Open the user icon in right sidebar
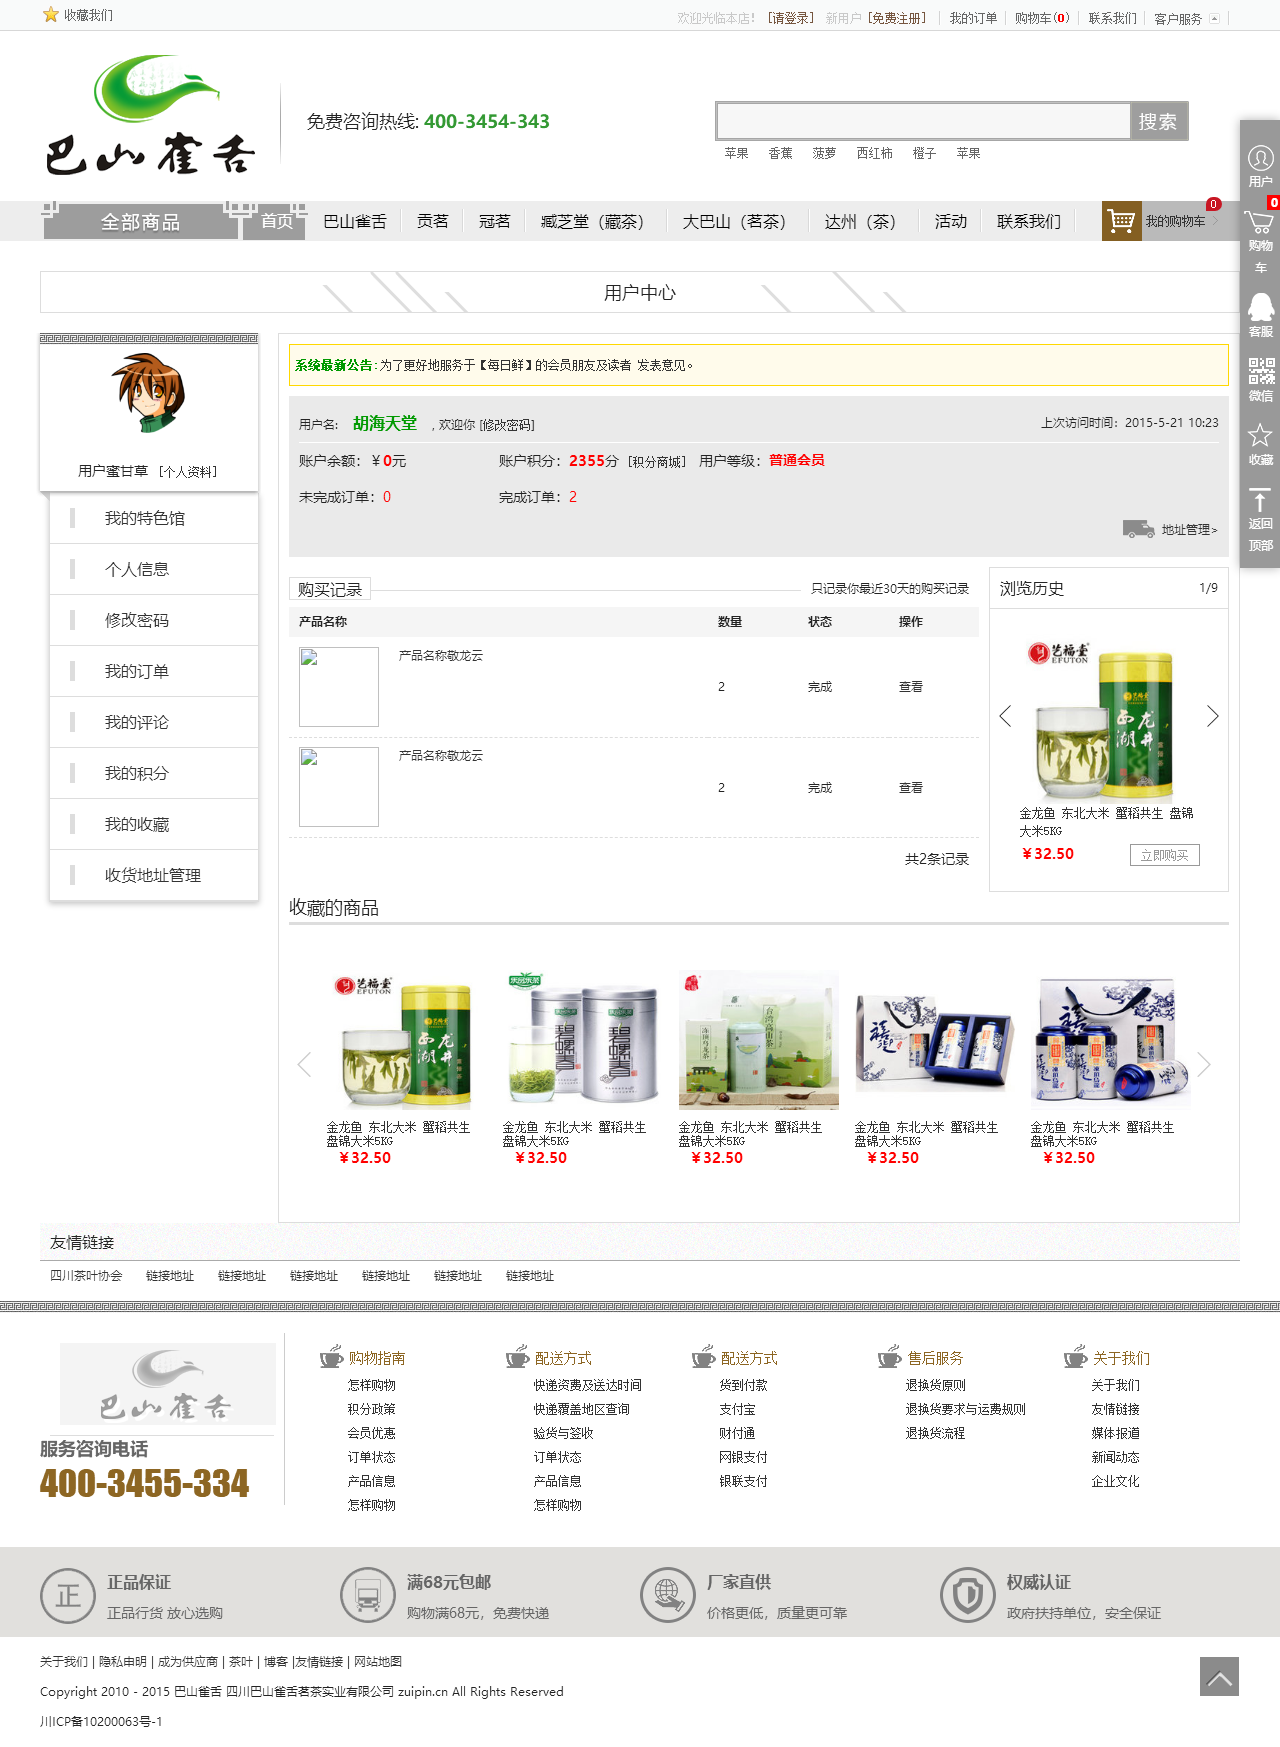This screenshot has height=1747, width=1280. 1260,158
